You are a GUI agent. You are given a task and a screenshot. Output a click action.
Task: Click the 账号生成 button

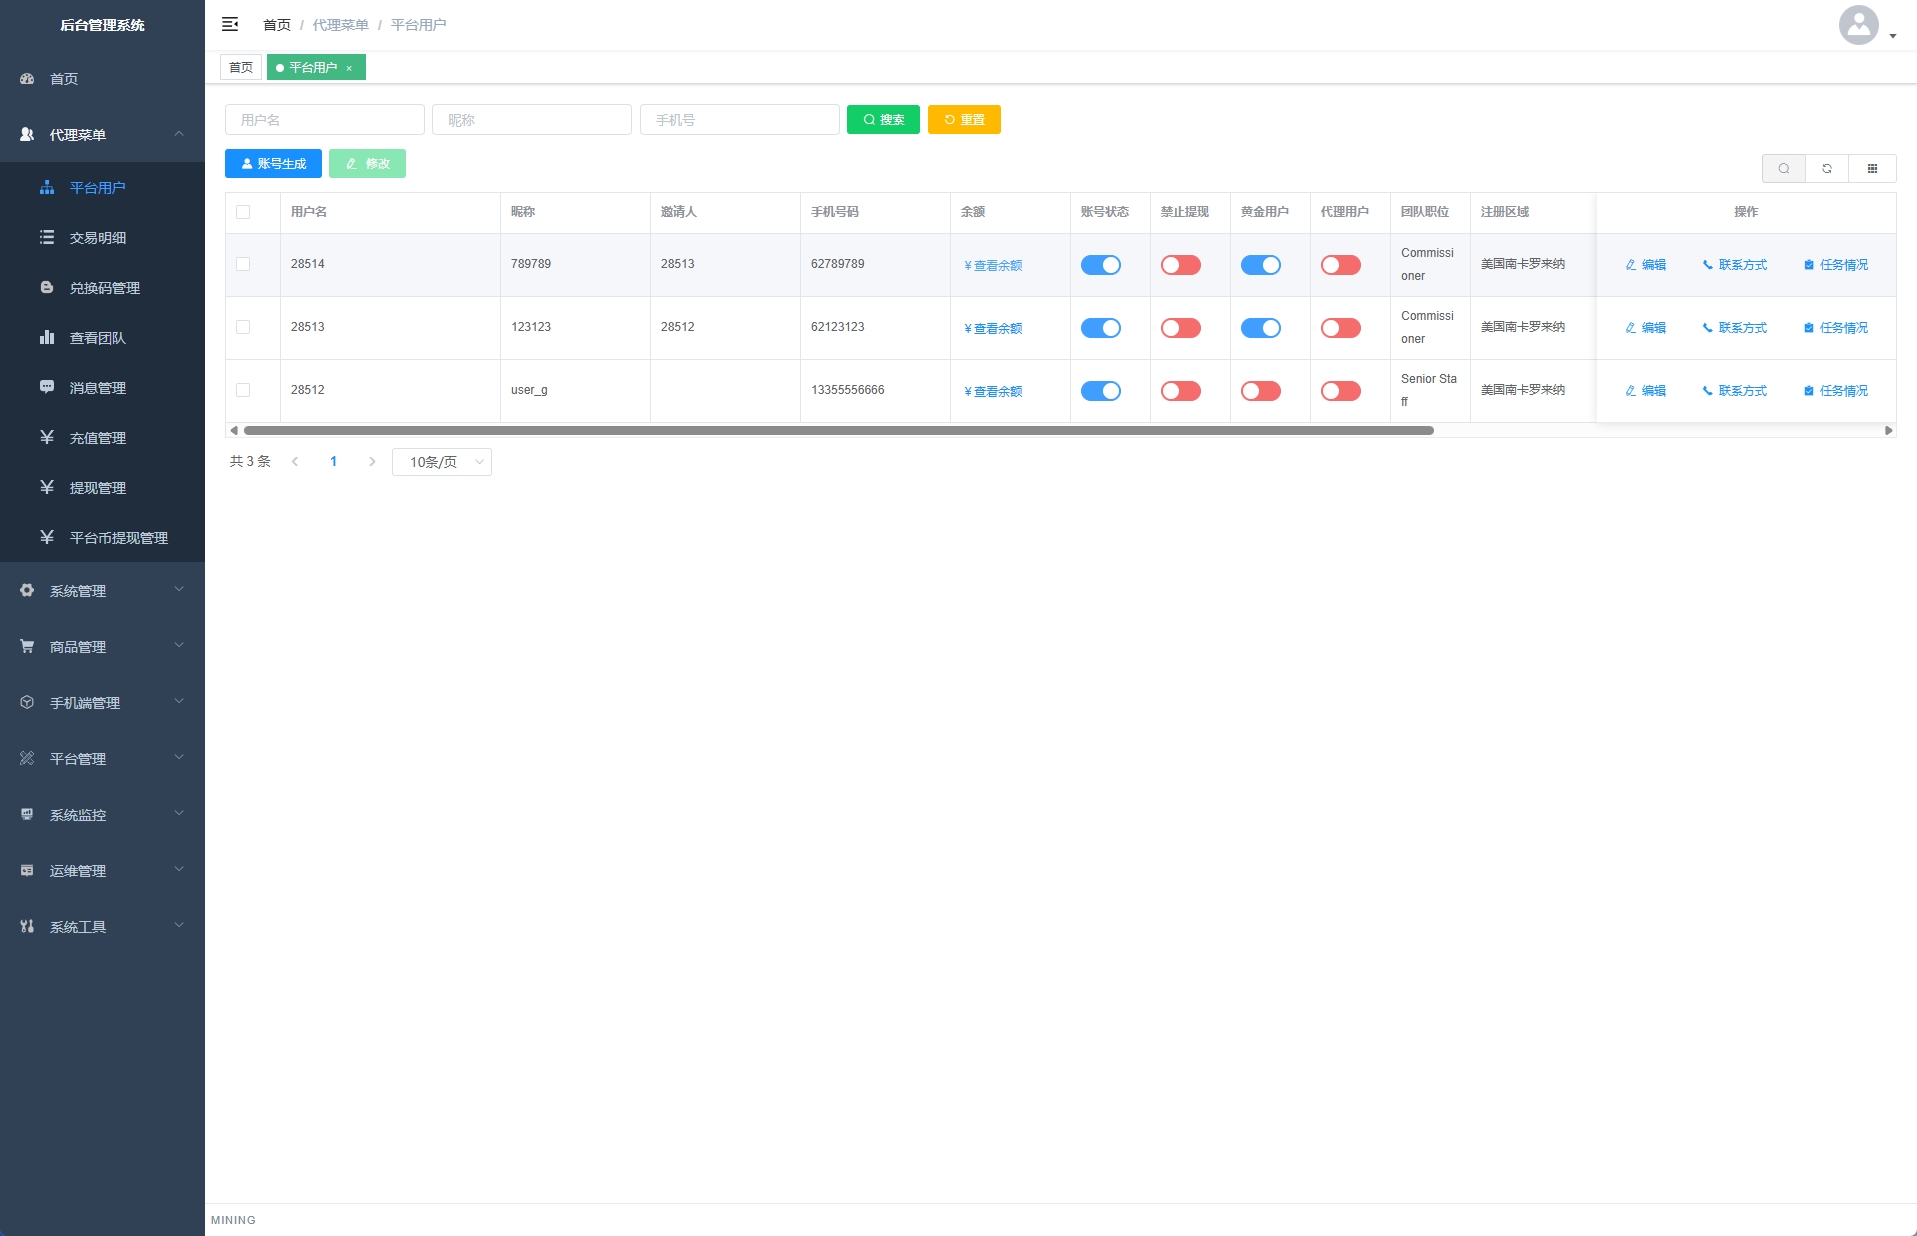click(273, 164)
